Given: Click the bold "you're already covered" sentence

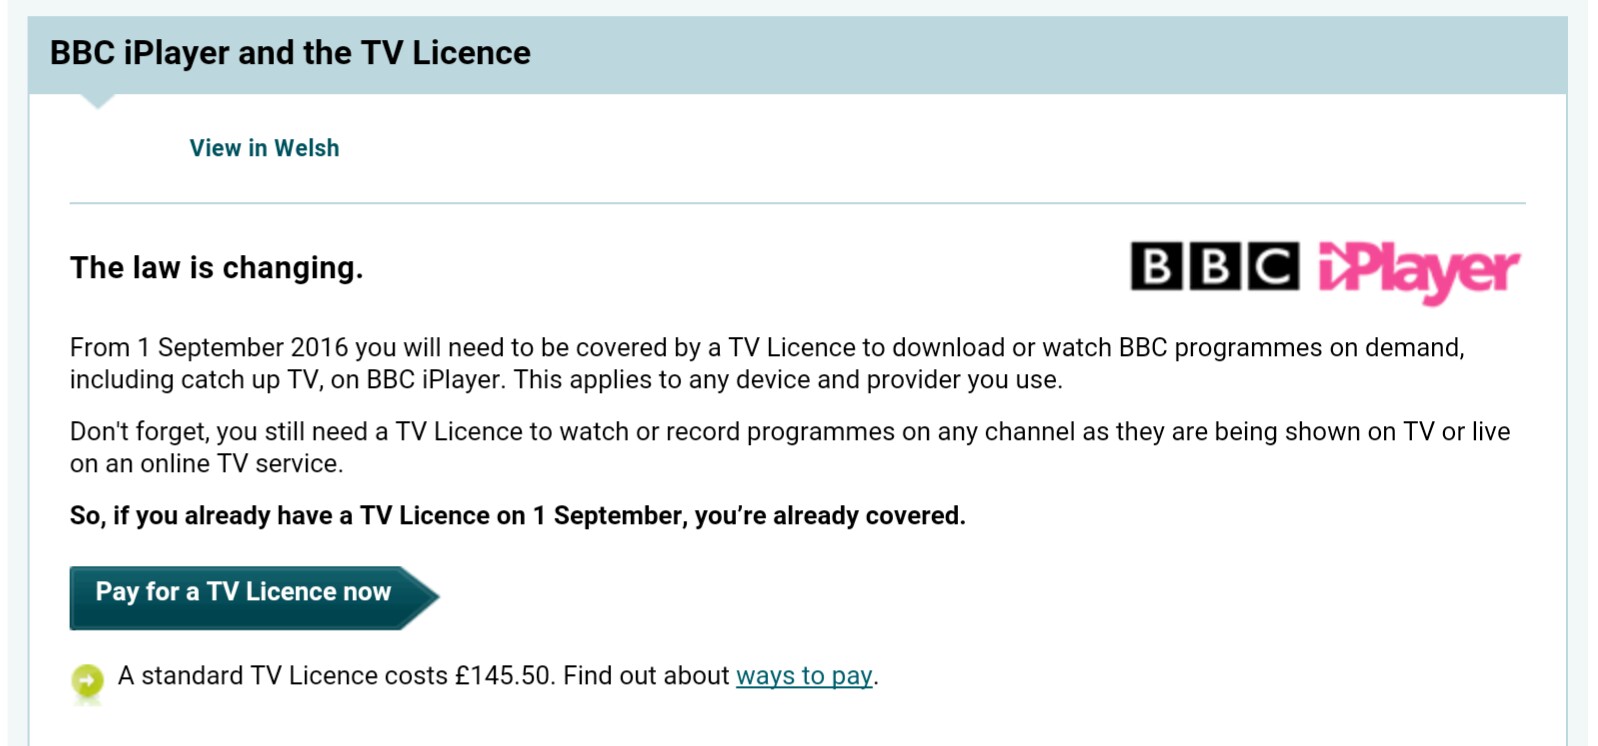Looking at the screenshot, I should tap(830, 516).
